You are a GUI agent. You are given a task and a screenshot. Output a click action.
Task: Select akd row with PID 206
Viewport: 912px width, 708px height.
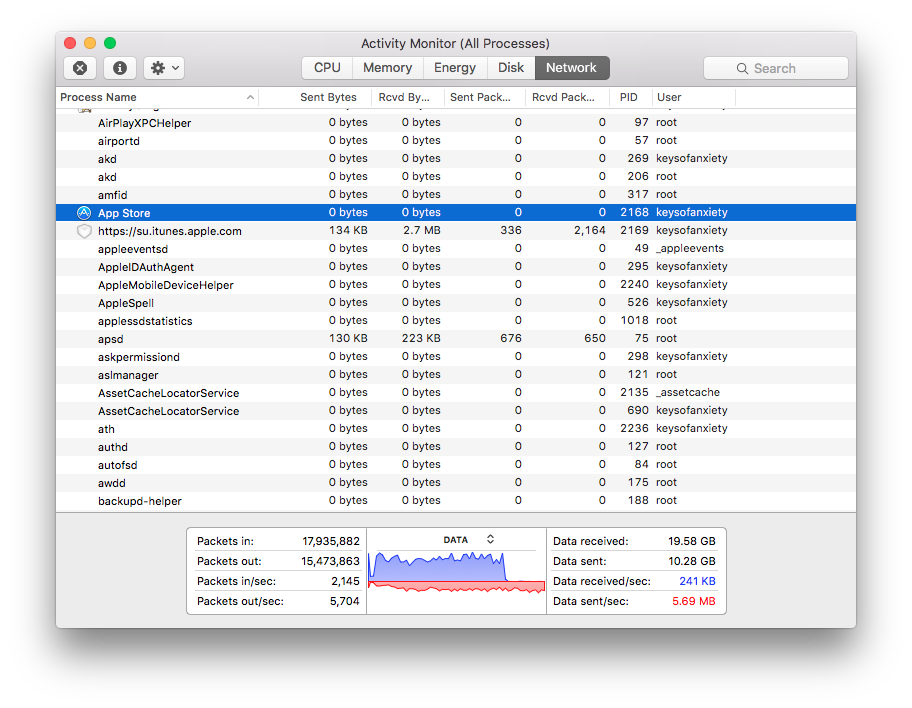point(456,177)
